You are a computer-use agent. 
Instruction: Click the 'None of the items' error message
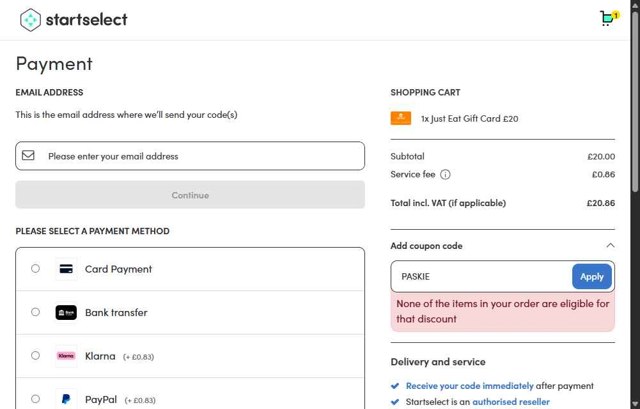coord(502,311)
